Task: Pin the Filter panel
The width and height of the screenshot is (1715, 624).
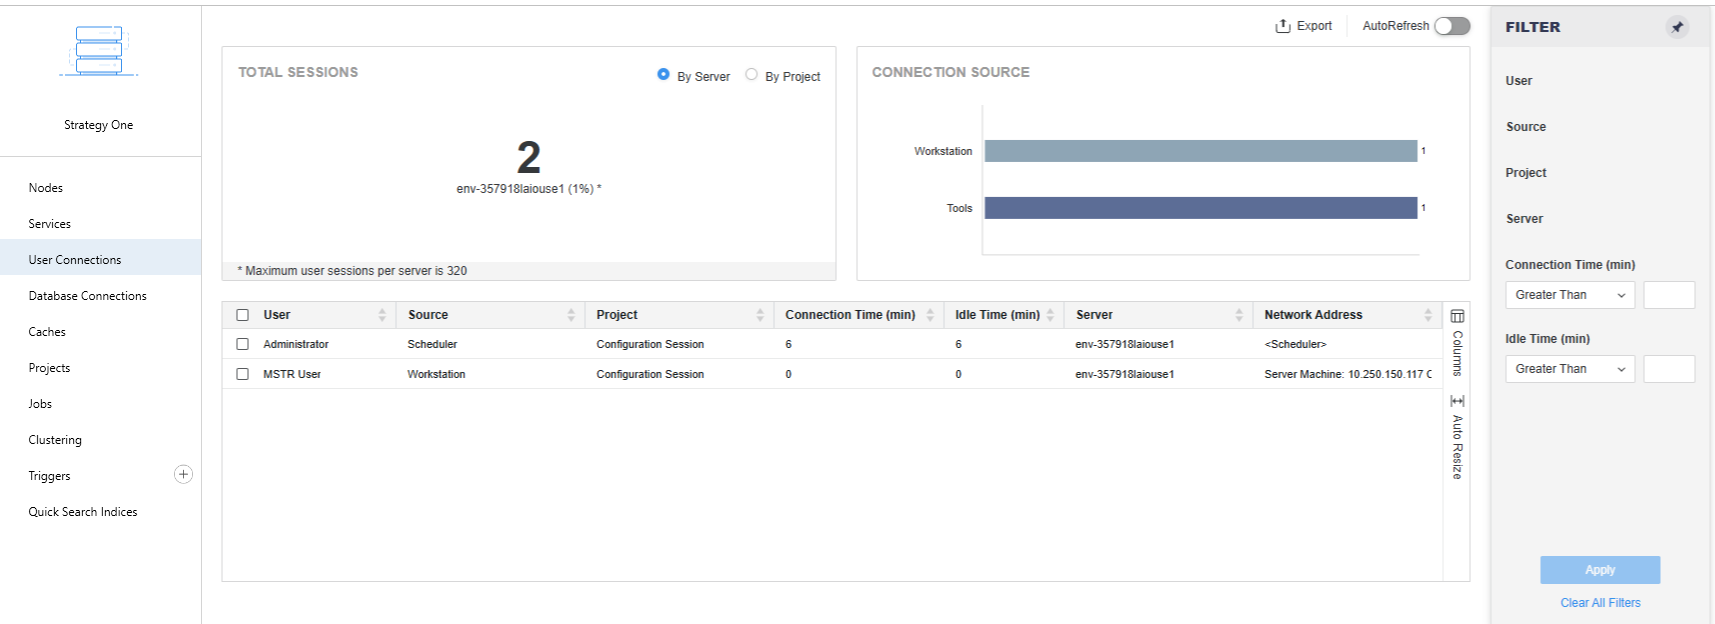Action: [x=1677, y=27]
